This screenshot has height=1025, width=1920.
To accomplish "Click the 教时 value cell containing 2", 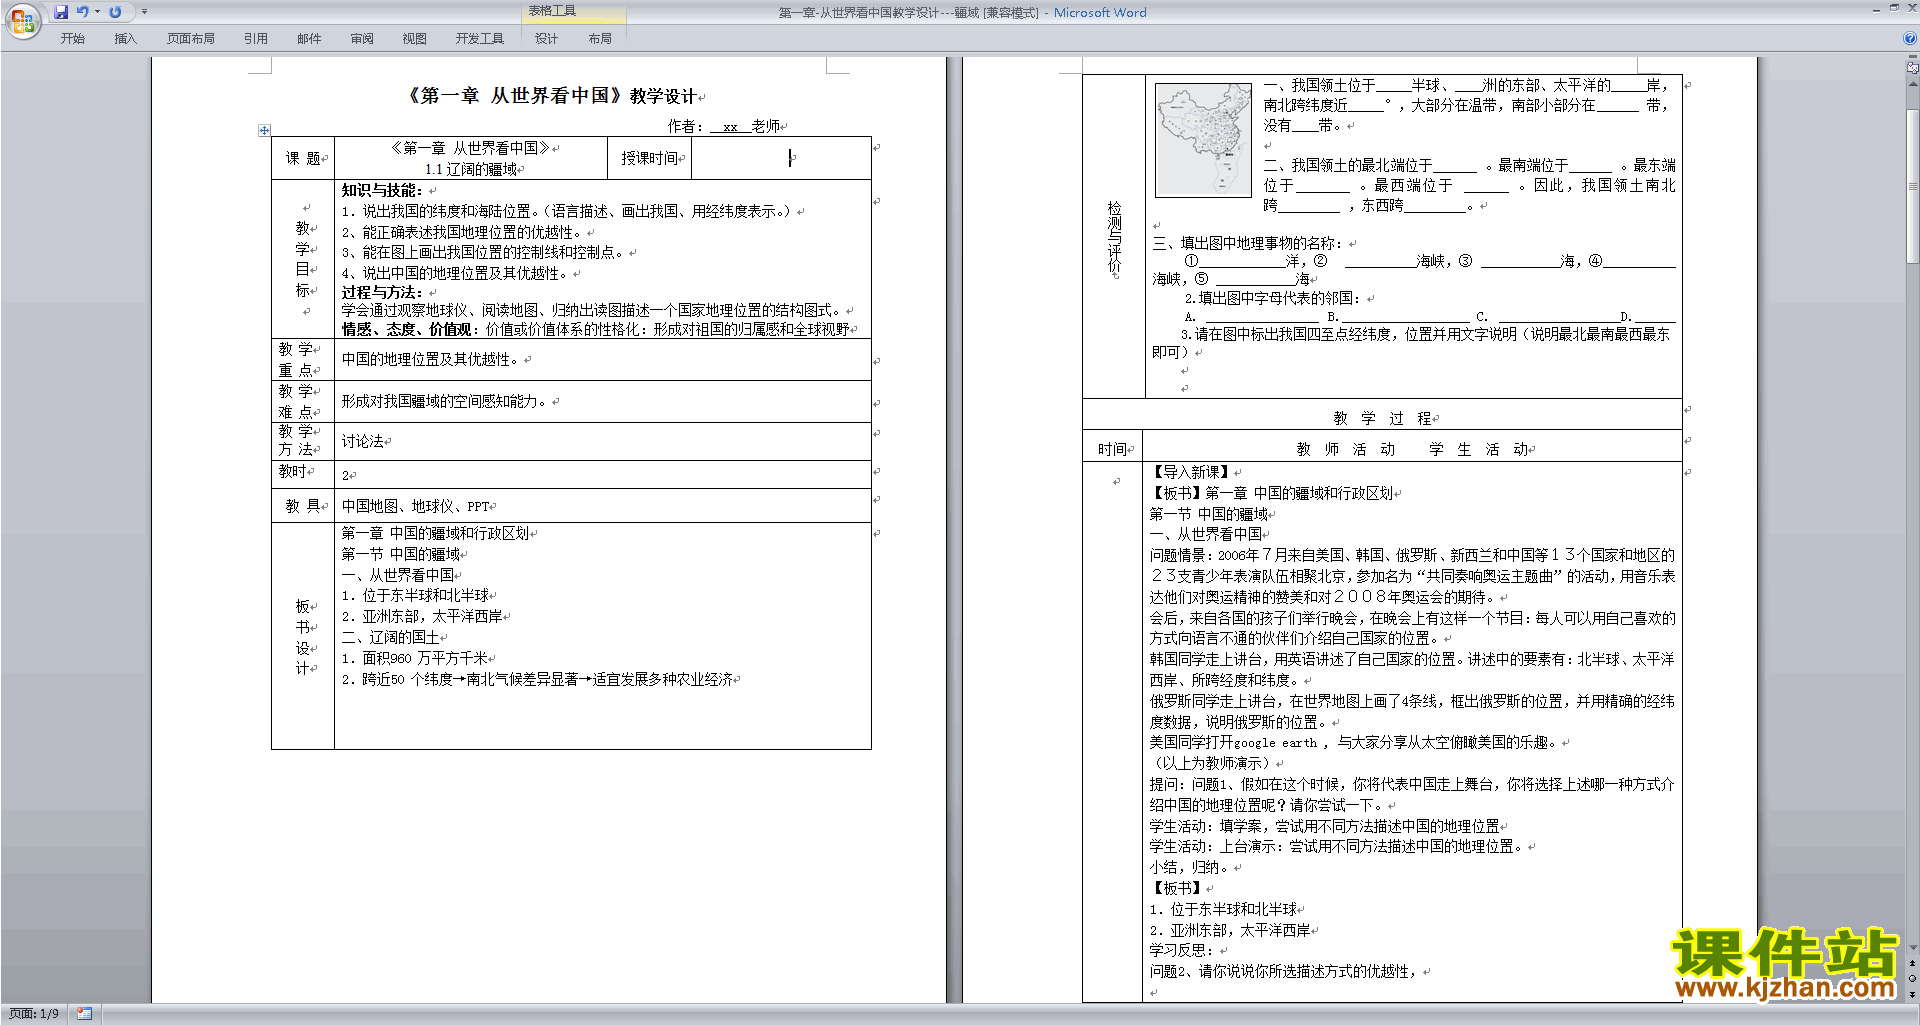I will click(x=602, y=474).
